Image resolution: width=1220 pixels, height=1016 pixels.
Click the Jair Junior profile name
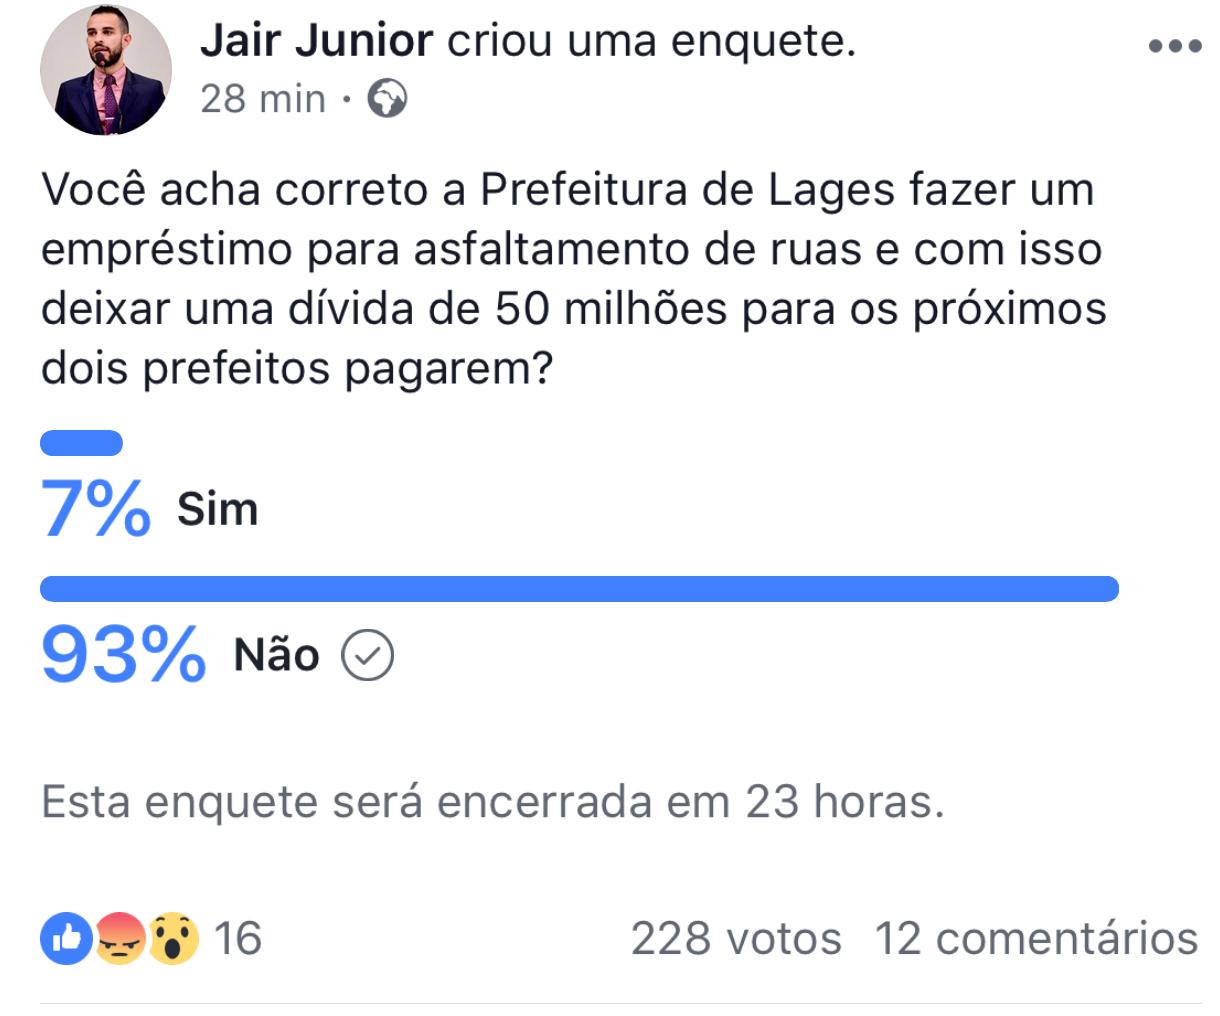[316, 41]
